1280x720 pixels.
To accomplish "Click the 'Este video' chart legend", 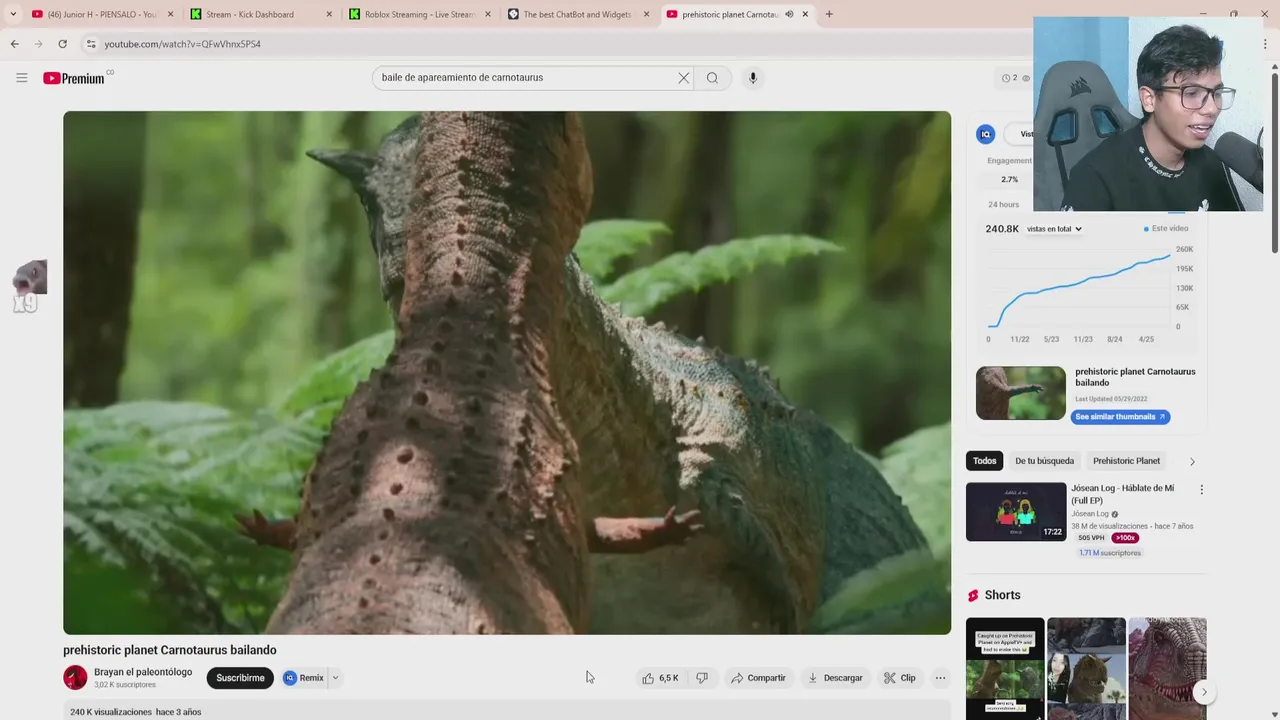I will tap(1166, 229).
